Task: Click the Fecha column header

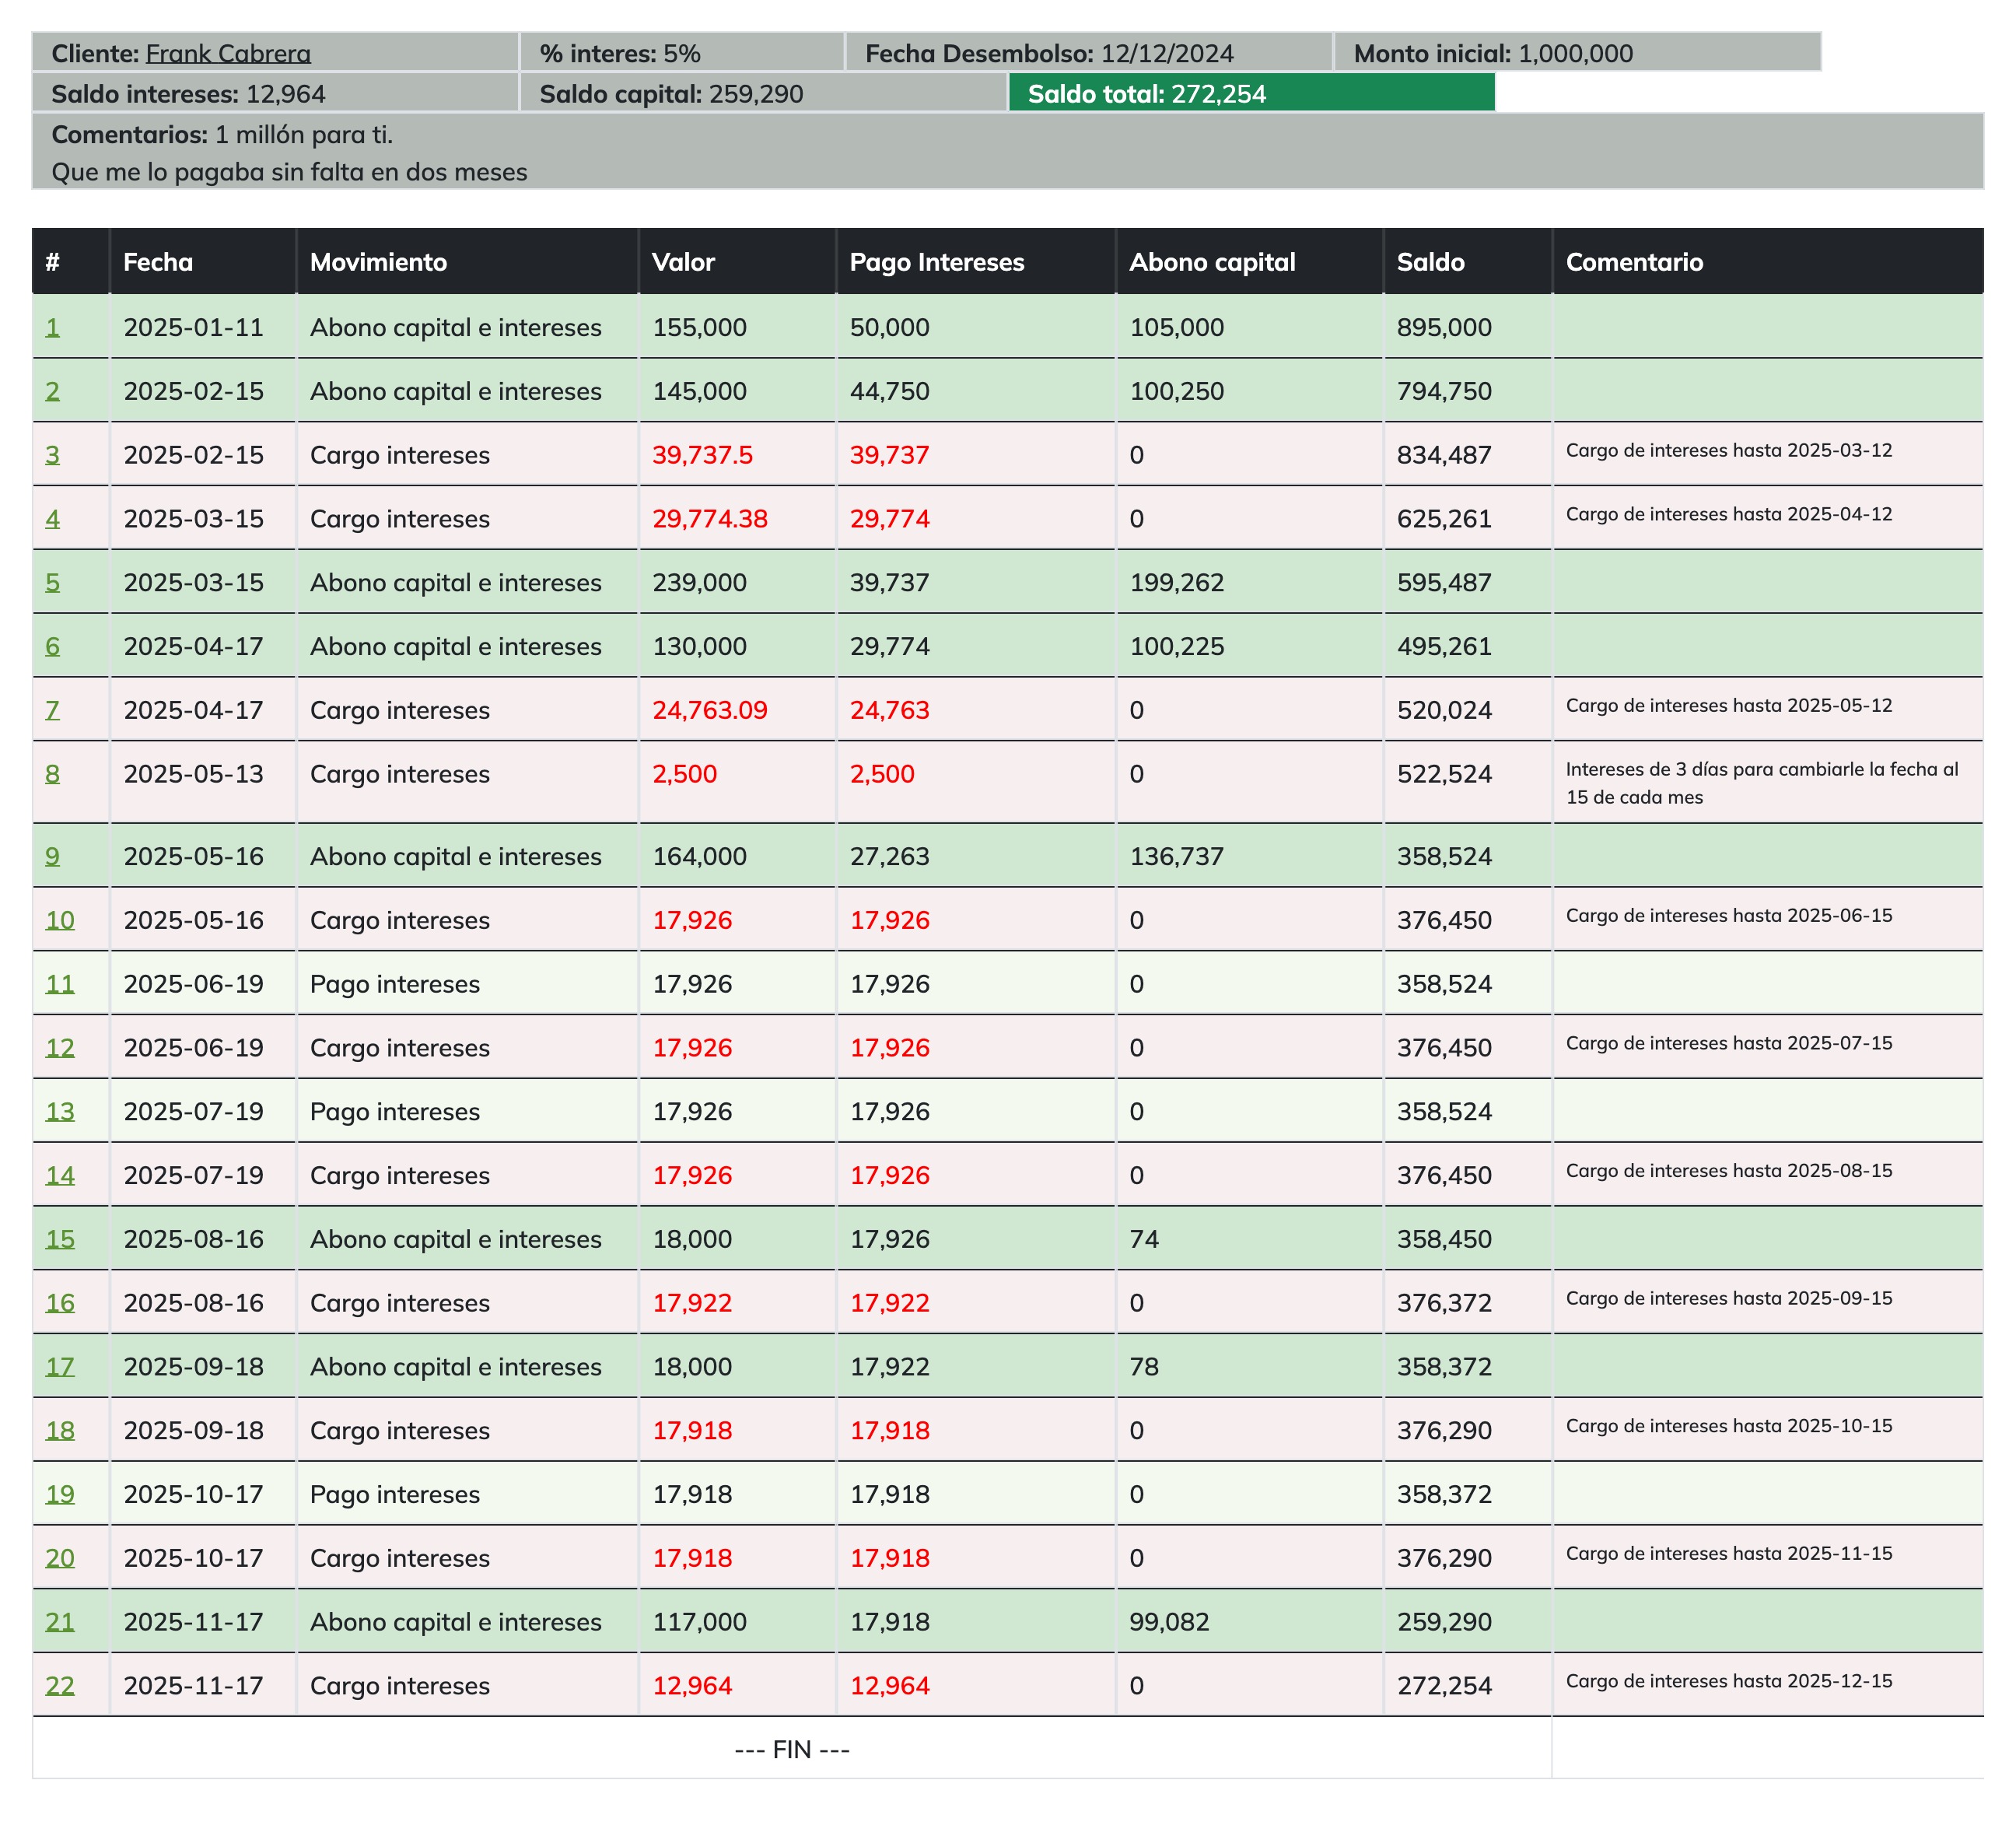Action: point(158,262)
